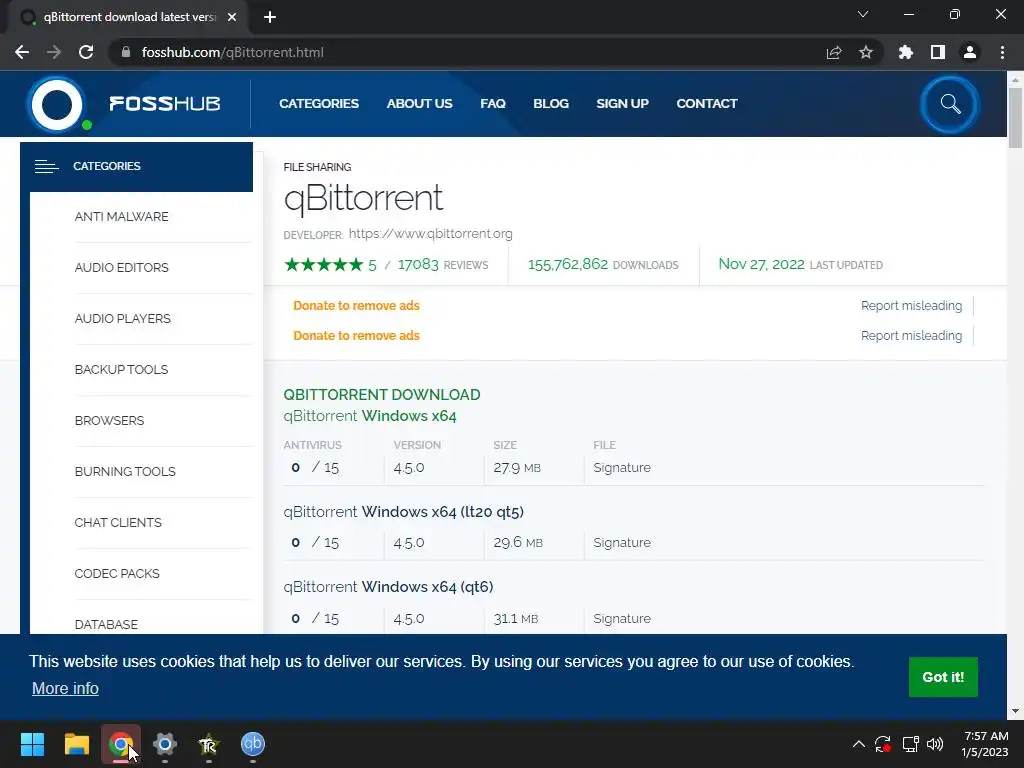The image size is (1024, 768).
Task: Open FAQ in the top navigation
Action: click(493, 104)
